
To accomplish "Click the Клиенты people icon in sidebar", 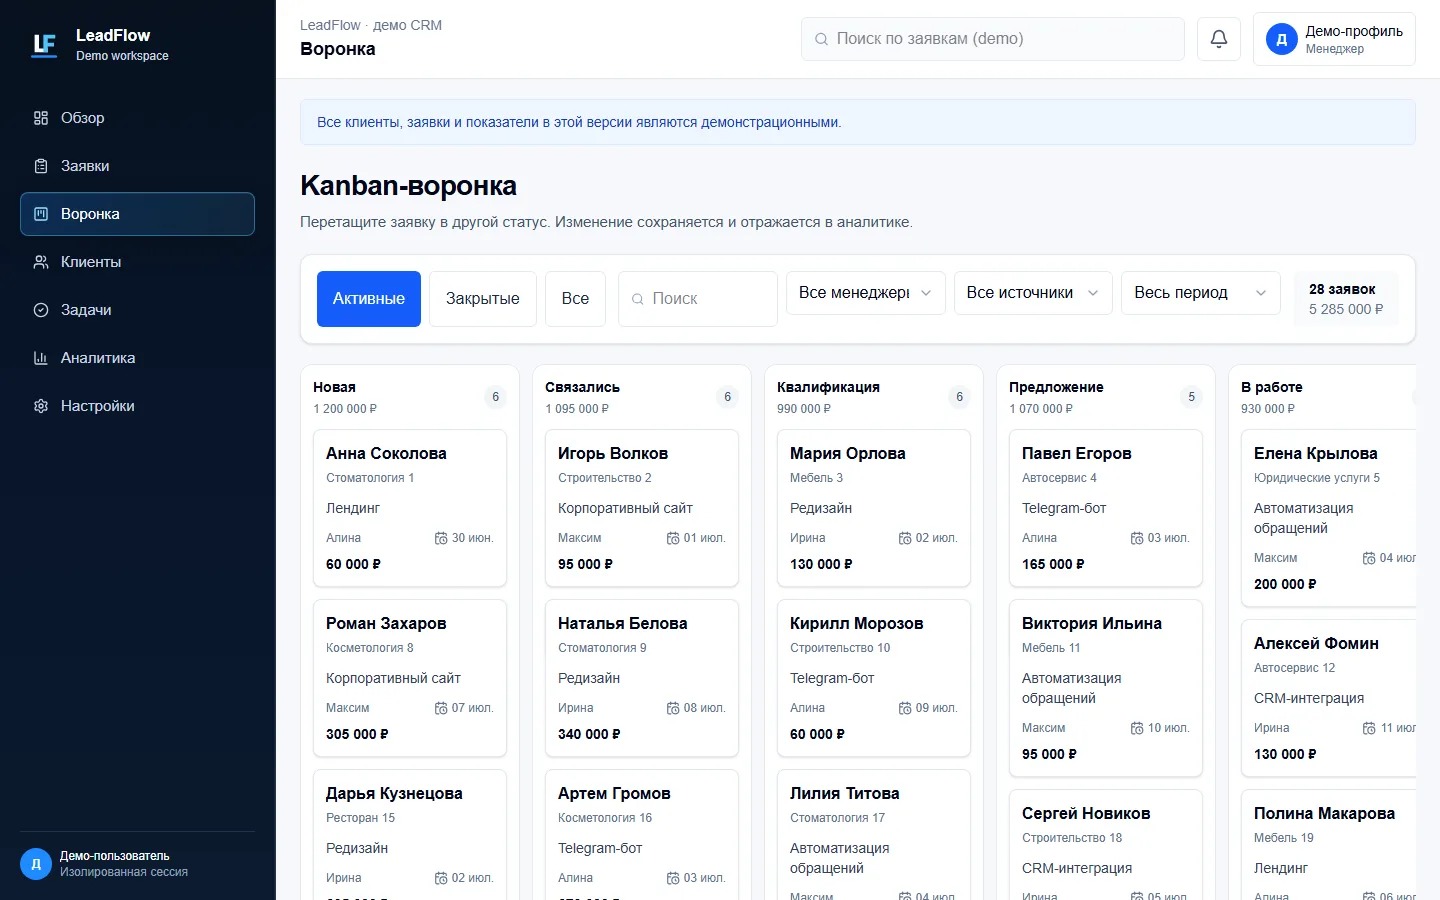I will (41, 262).
